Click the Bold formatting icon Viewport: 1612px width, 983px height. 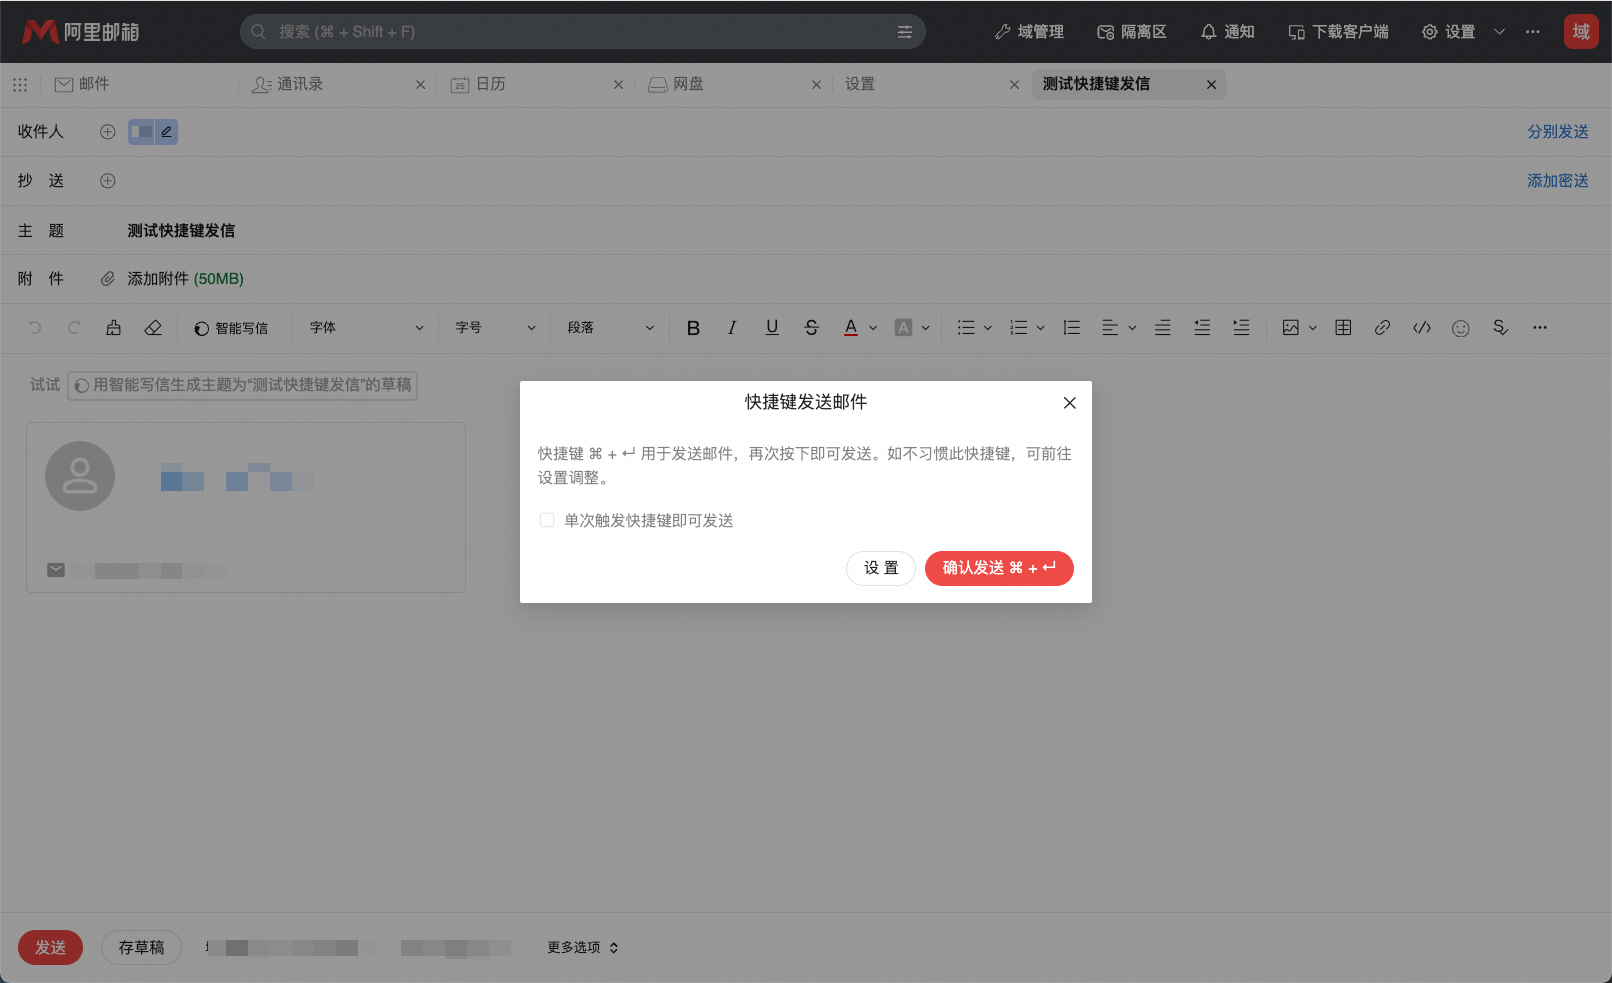[693, 328]
